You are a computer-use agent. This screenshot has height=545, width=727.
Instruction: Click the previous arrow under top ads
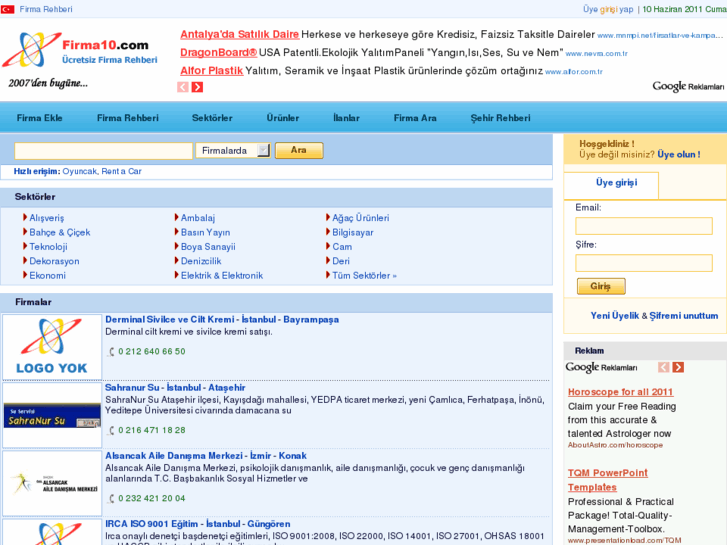tap(183, 87)
